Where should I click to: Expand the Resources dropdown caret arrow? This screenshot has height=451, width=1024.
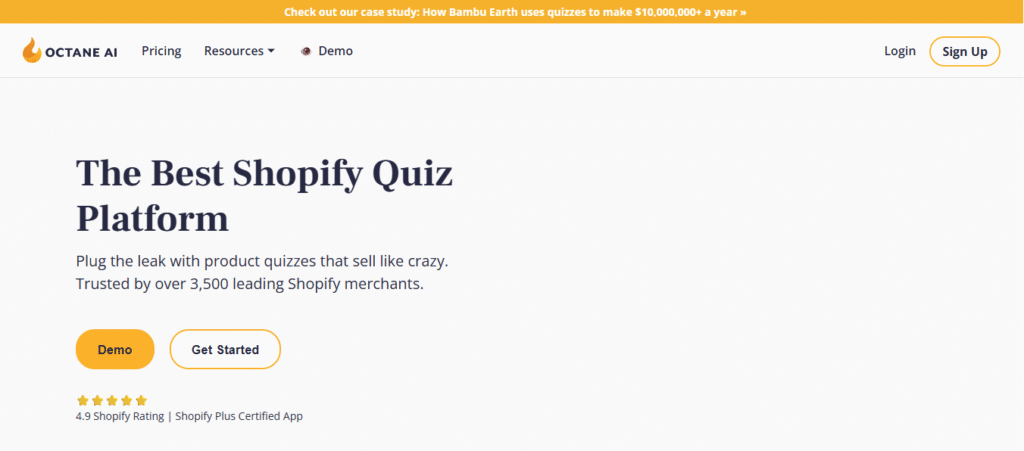click(x=271, y=52)
